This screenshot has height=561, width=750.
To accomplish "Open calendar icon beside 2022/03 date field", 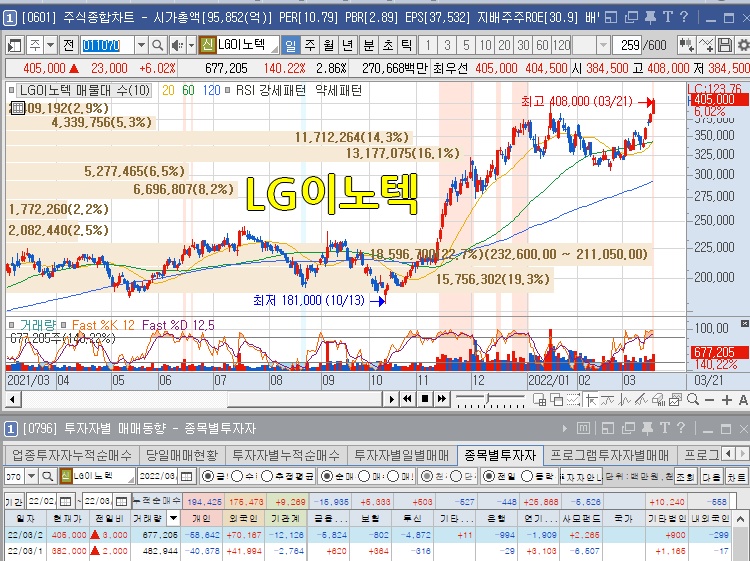I will (x=187, y=476).
